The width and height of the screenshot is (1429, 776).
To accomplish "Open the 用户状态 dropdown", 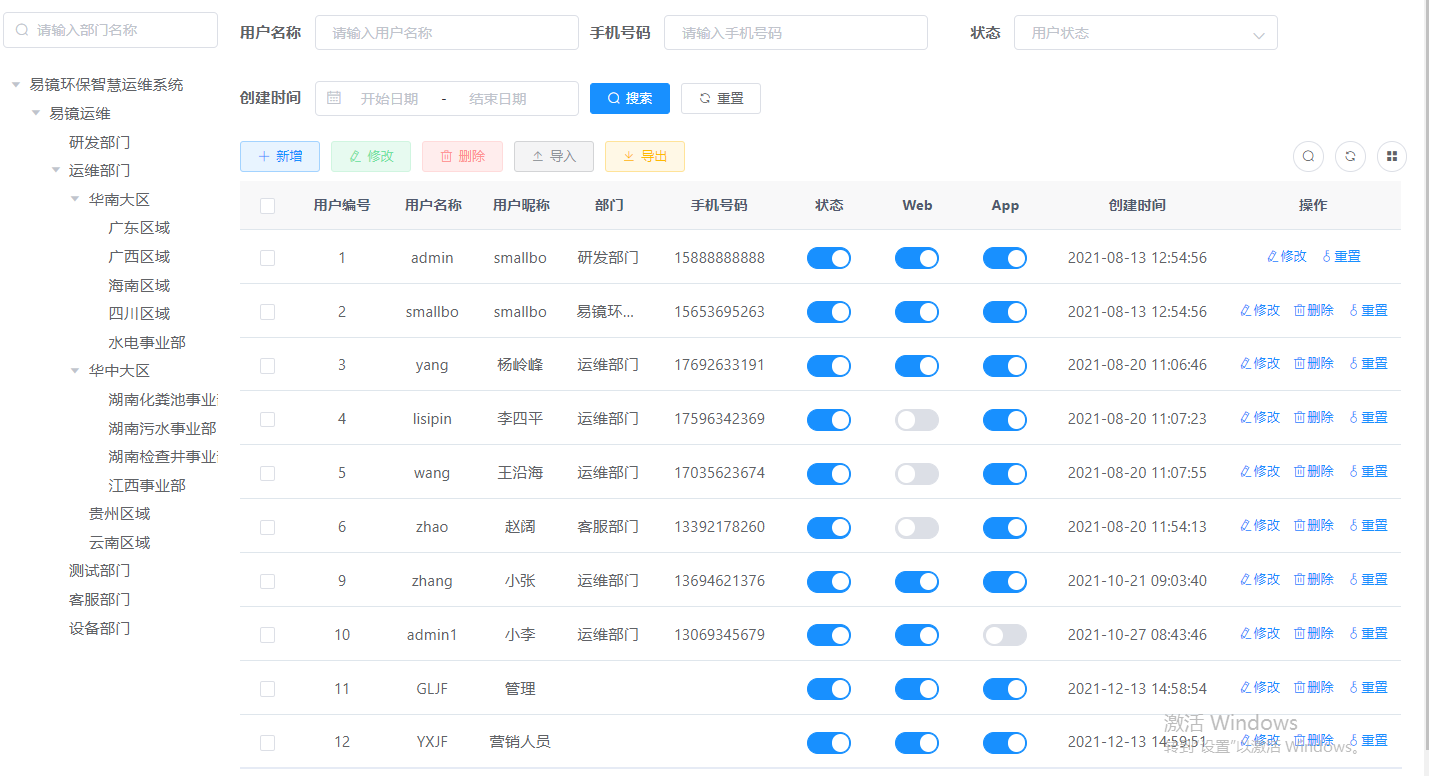I will click(1145, 33).
